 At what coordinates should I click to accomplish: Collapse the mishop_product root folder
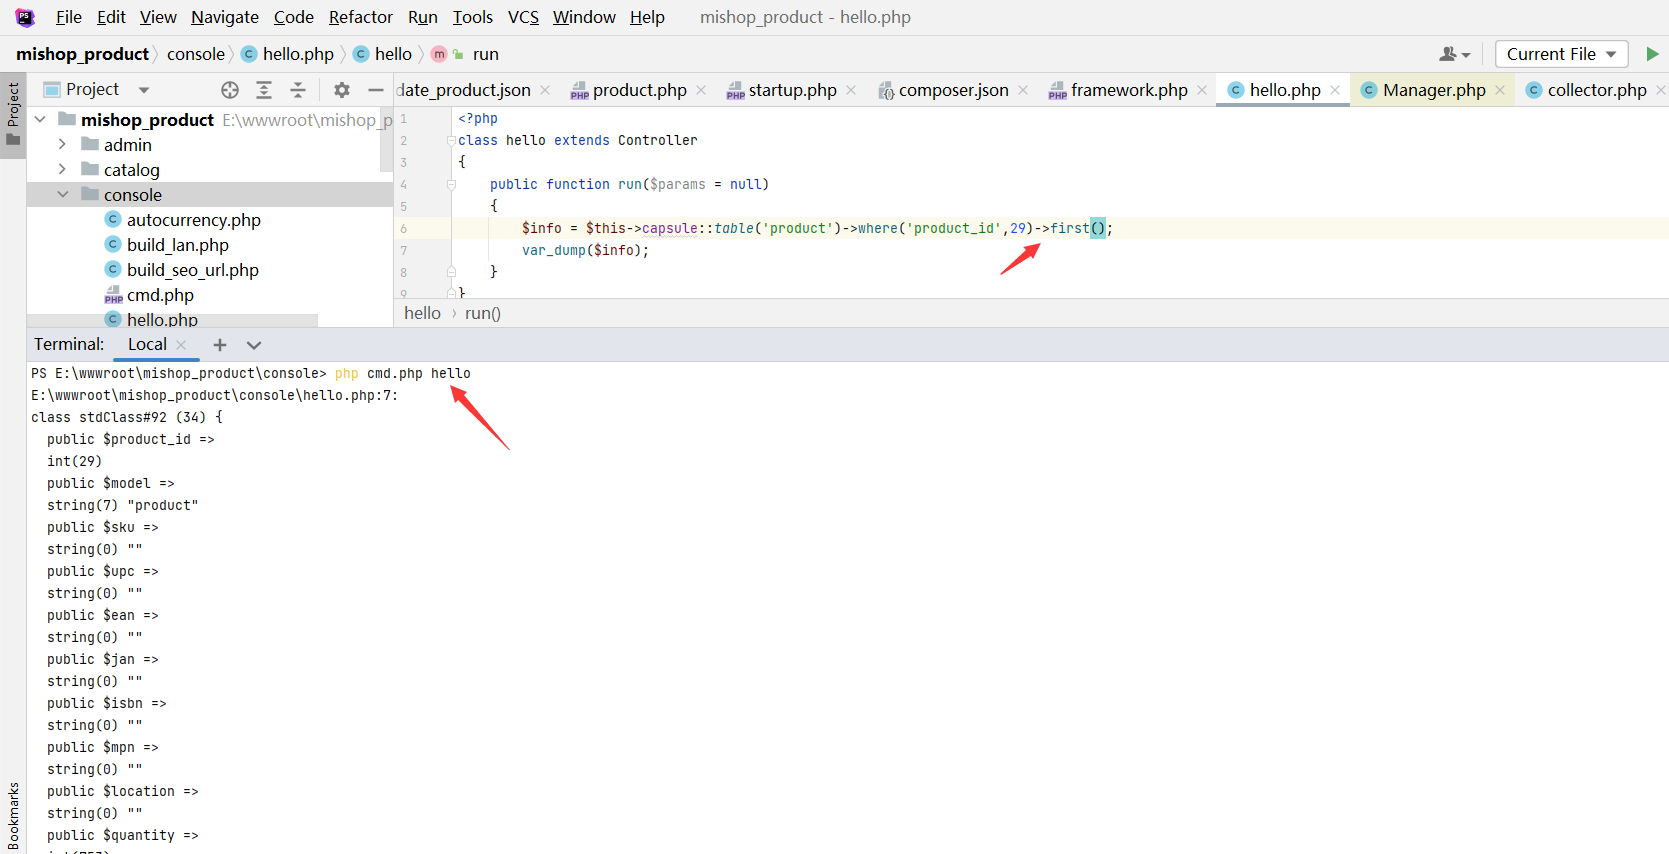point(40,120)
